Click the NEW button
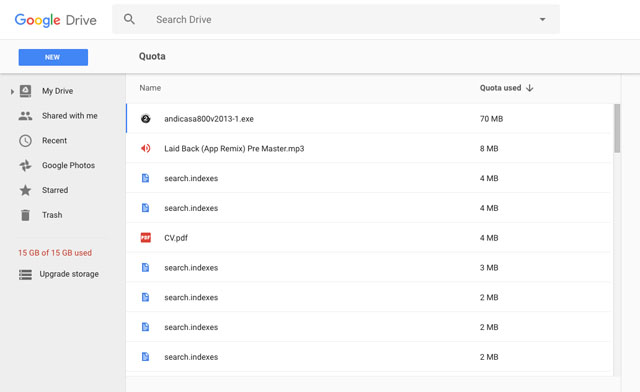The height and width of the screenshot is (392, 640). click(x=53, y=57)
